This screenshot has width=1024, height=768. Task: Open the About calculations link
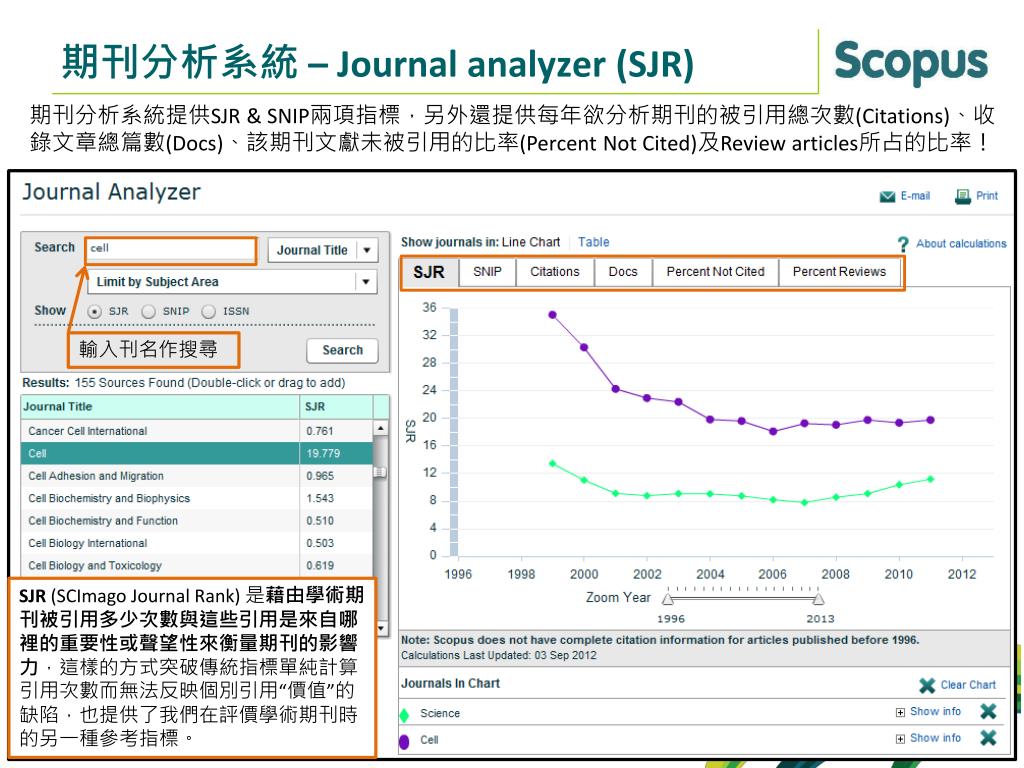tap(961, 244)
